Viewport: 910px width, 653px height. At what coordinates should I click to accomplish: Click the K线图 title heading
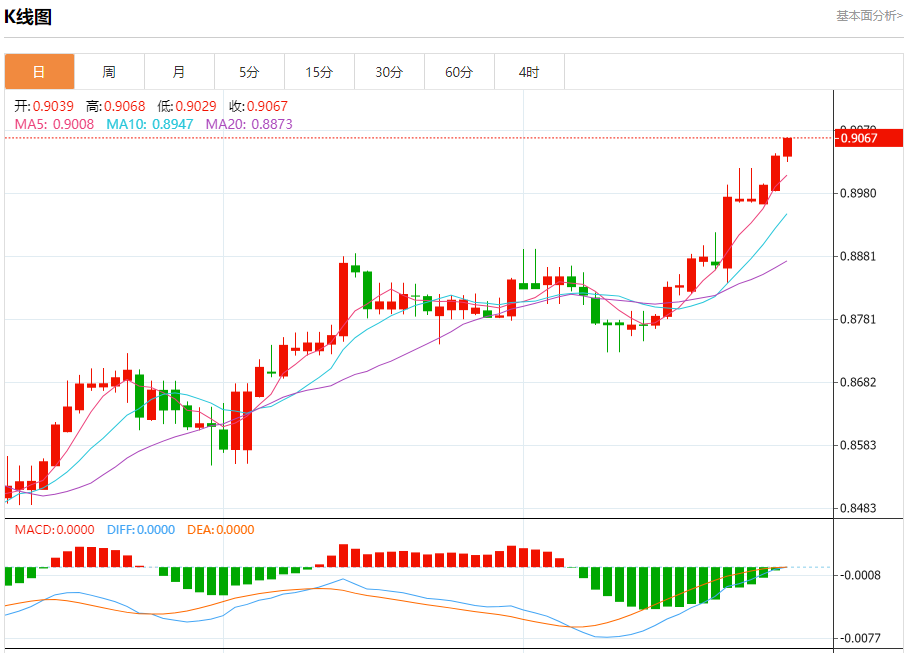(x=28, y=17)
